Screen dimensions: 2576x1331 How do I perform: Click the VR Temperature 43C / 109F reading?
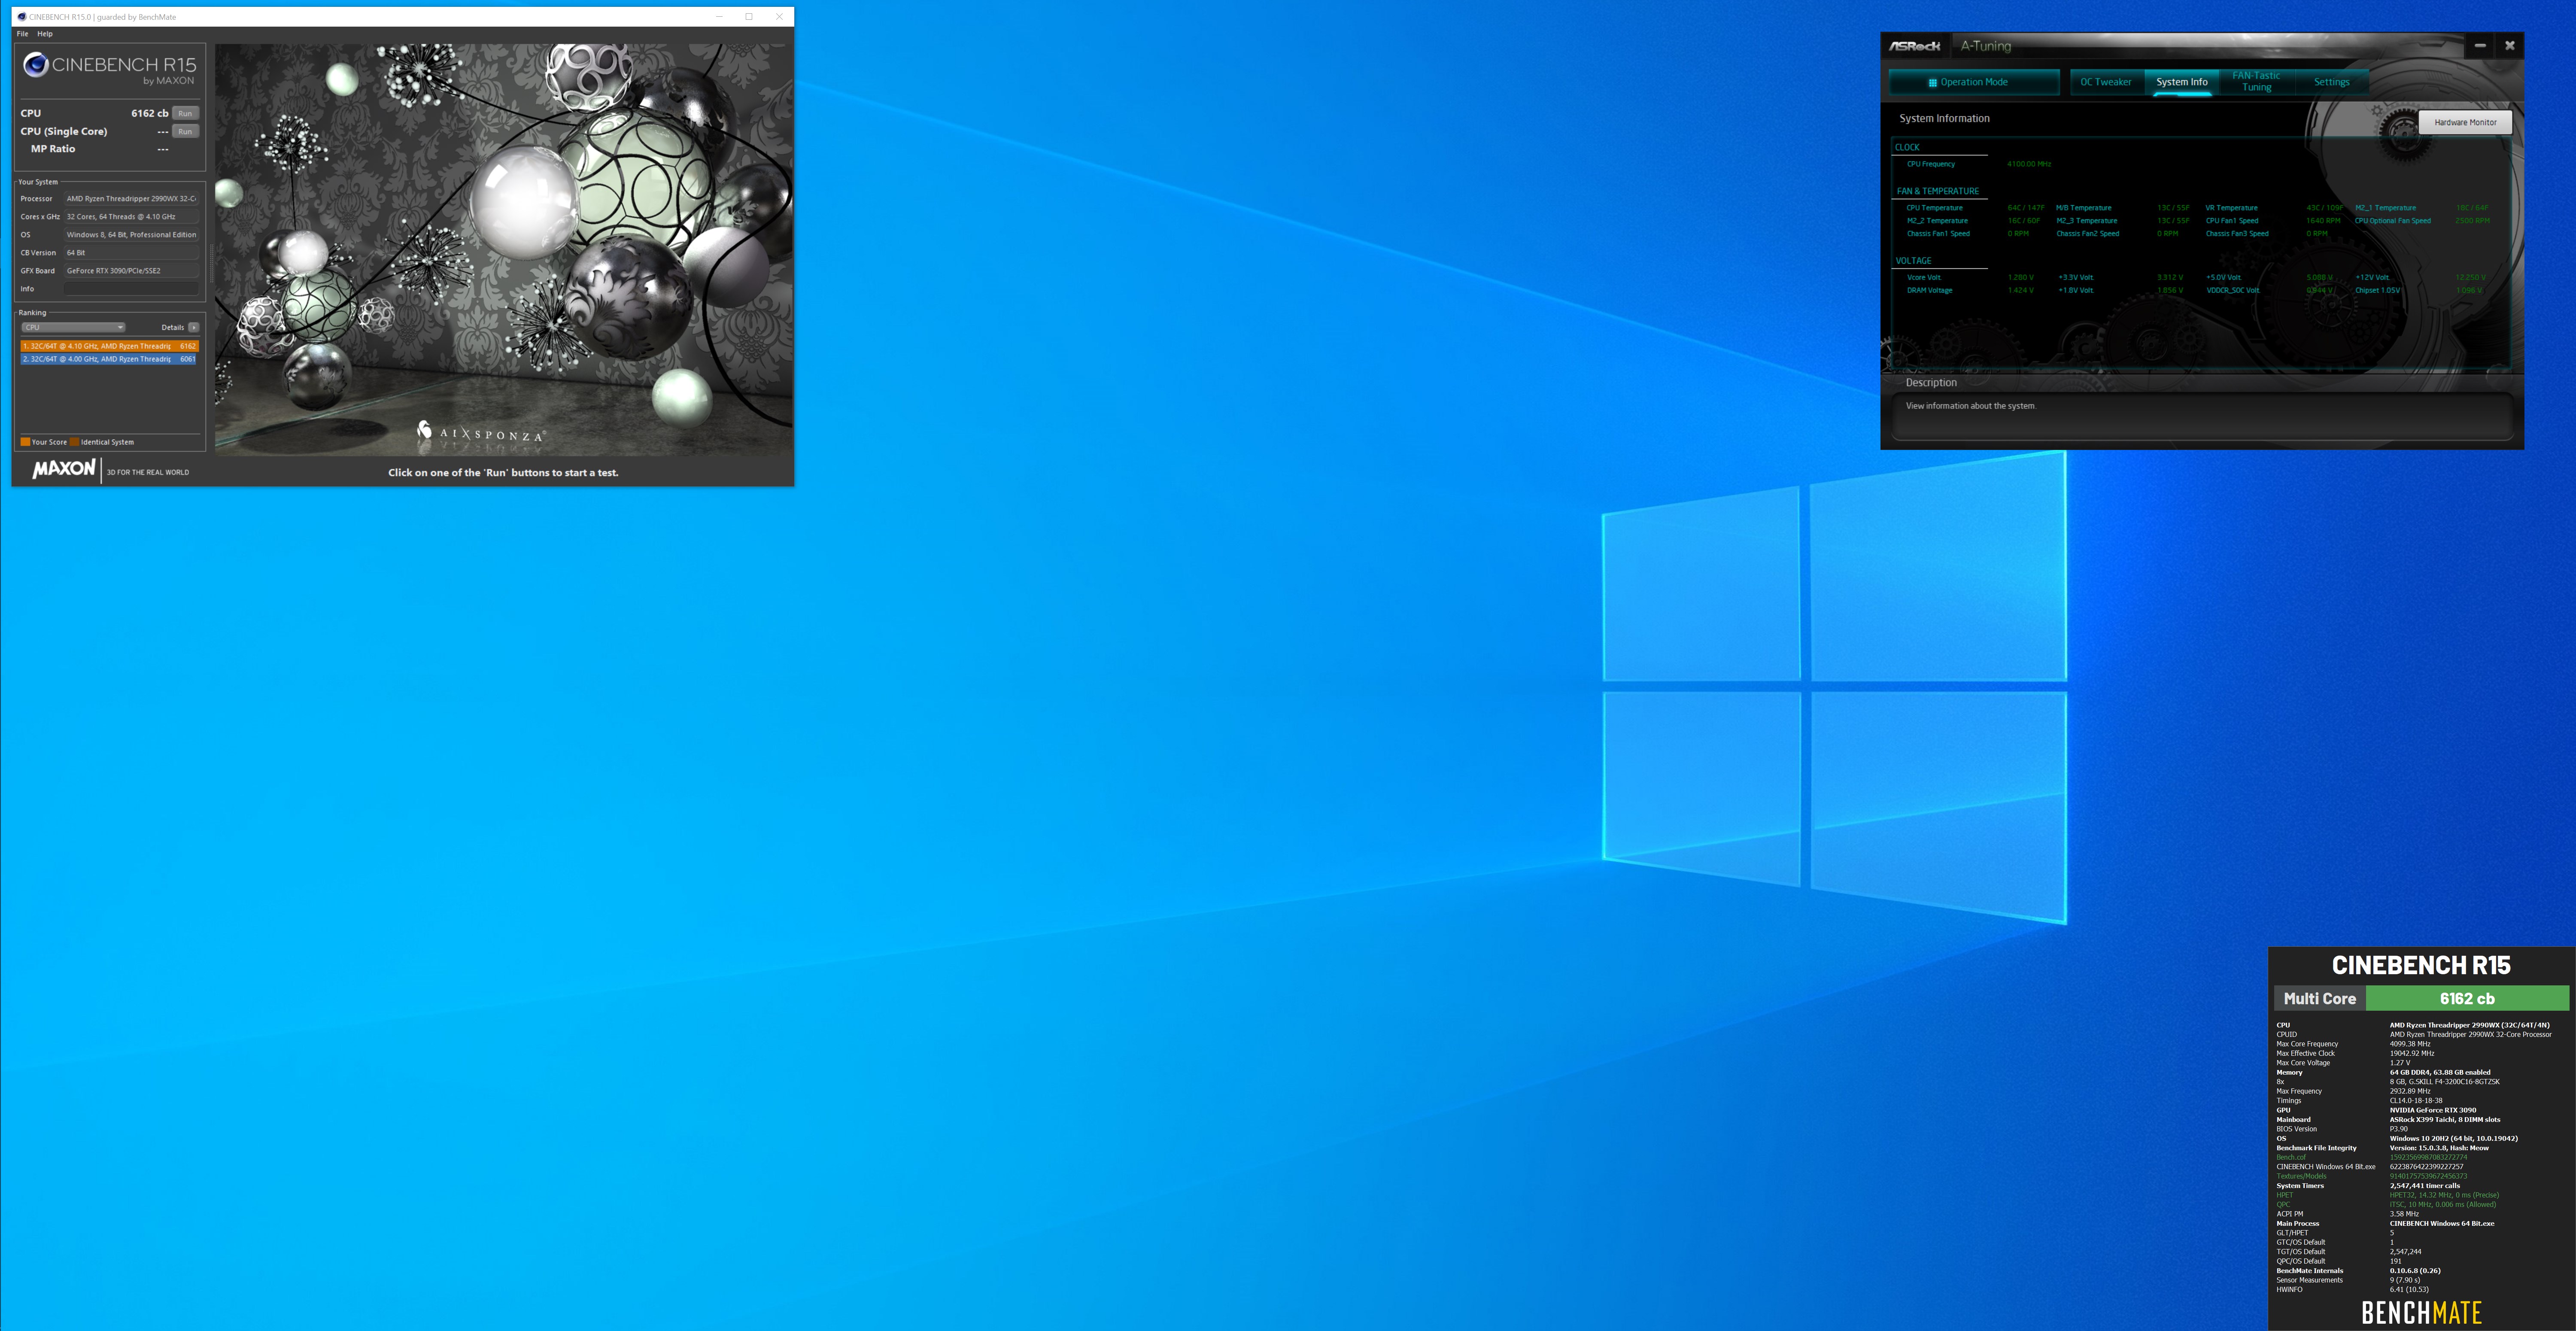pos(2324,208)
